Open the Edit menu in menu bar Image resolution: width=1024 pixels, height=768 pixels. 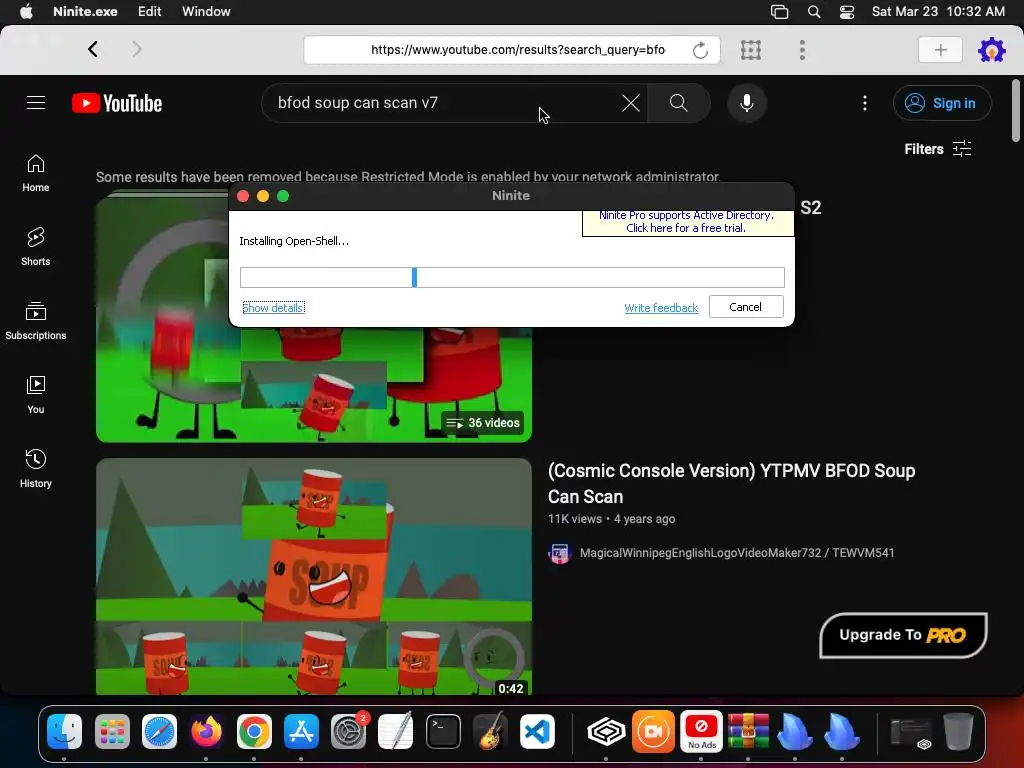pyautogui.click(x=150, y=12)
